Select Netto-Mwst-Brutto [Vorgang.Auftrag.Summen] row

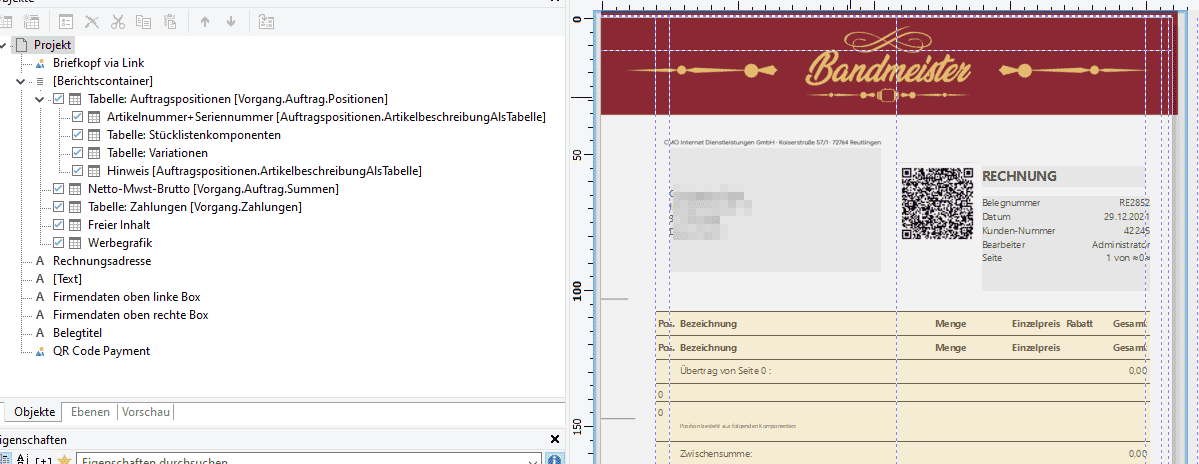pos(213,189)
